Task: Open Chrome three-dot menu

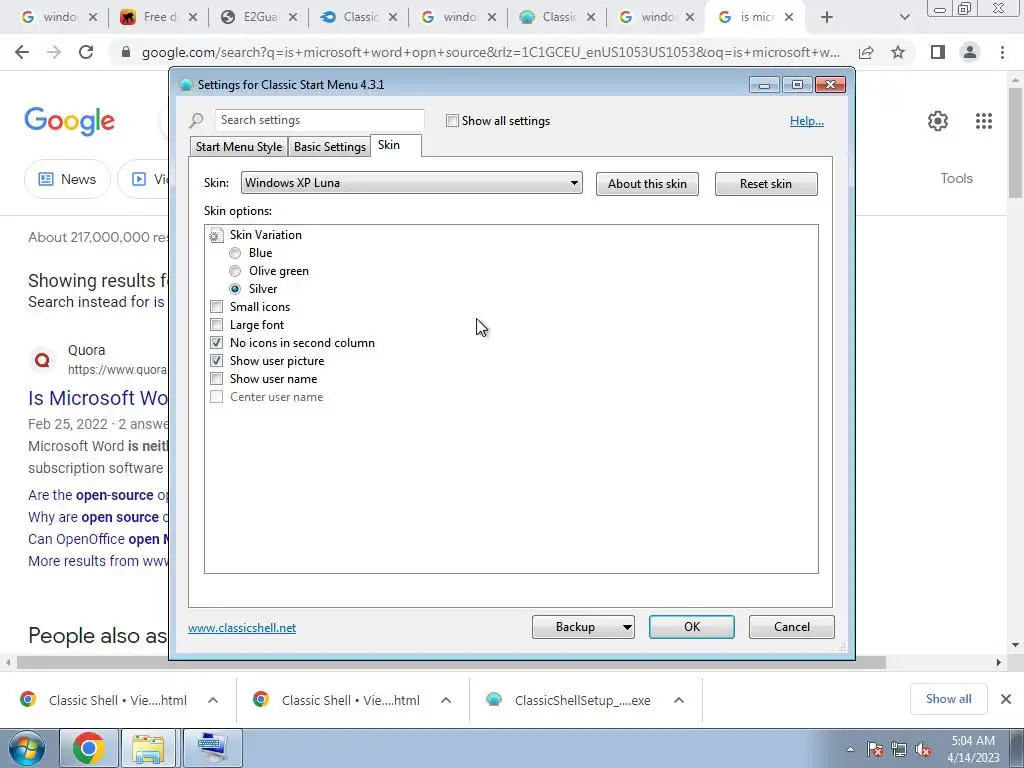Action: pyautogui.click(x=1002, y=52)
